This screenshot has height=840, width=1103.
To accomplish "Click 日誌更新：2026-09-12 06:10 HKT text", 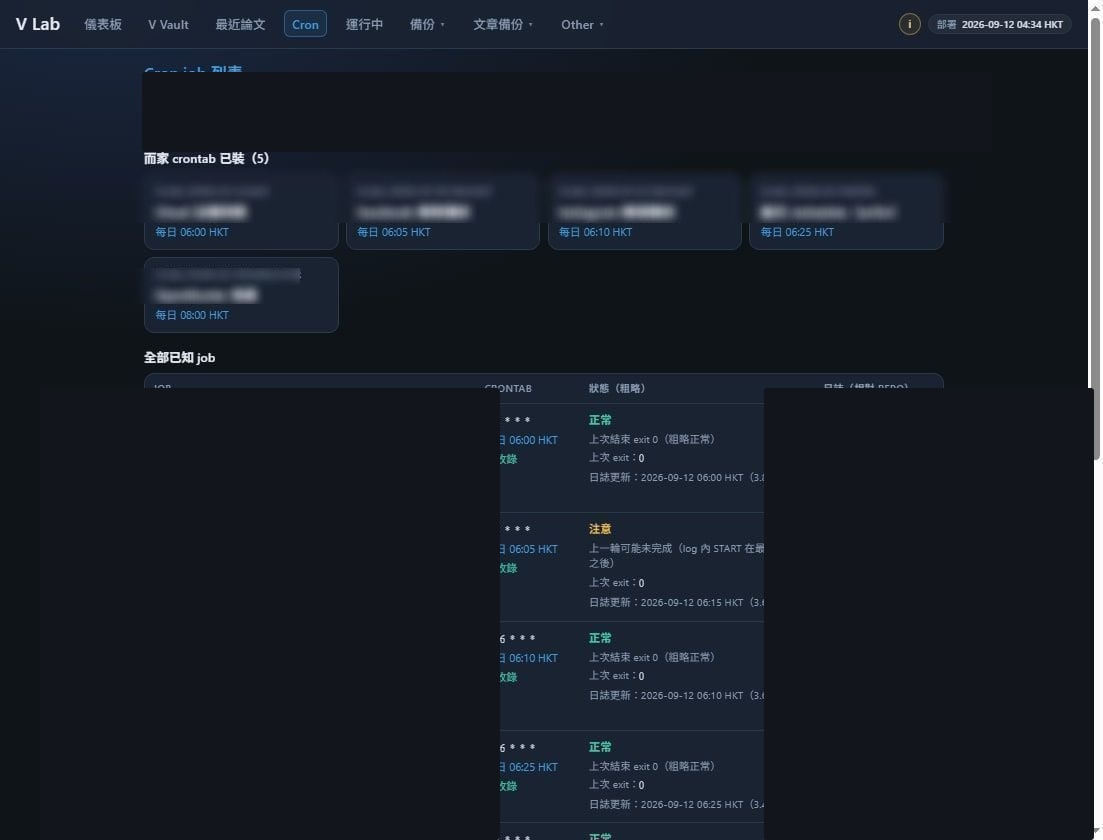I will point(676,695).
